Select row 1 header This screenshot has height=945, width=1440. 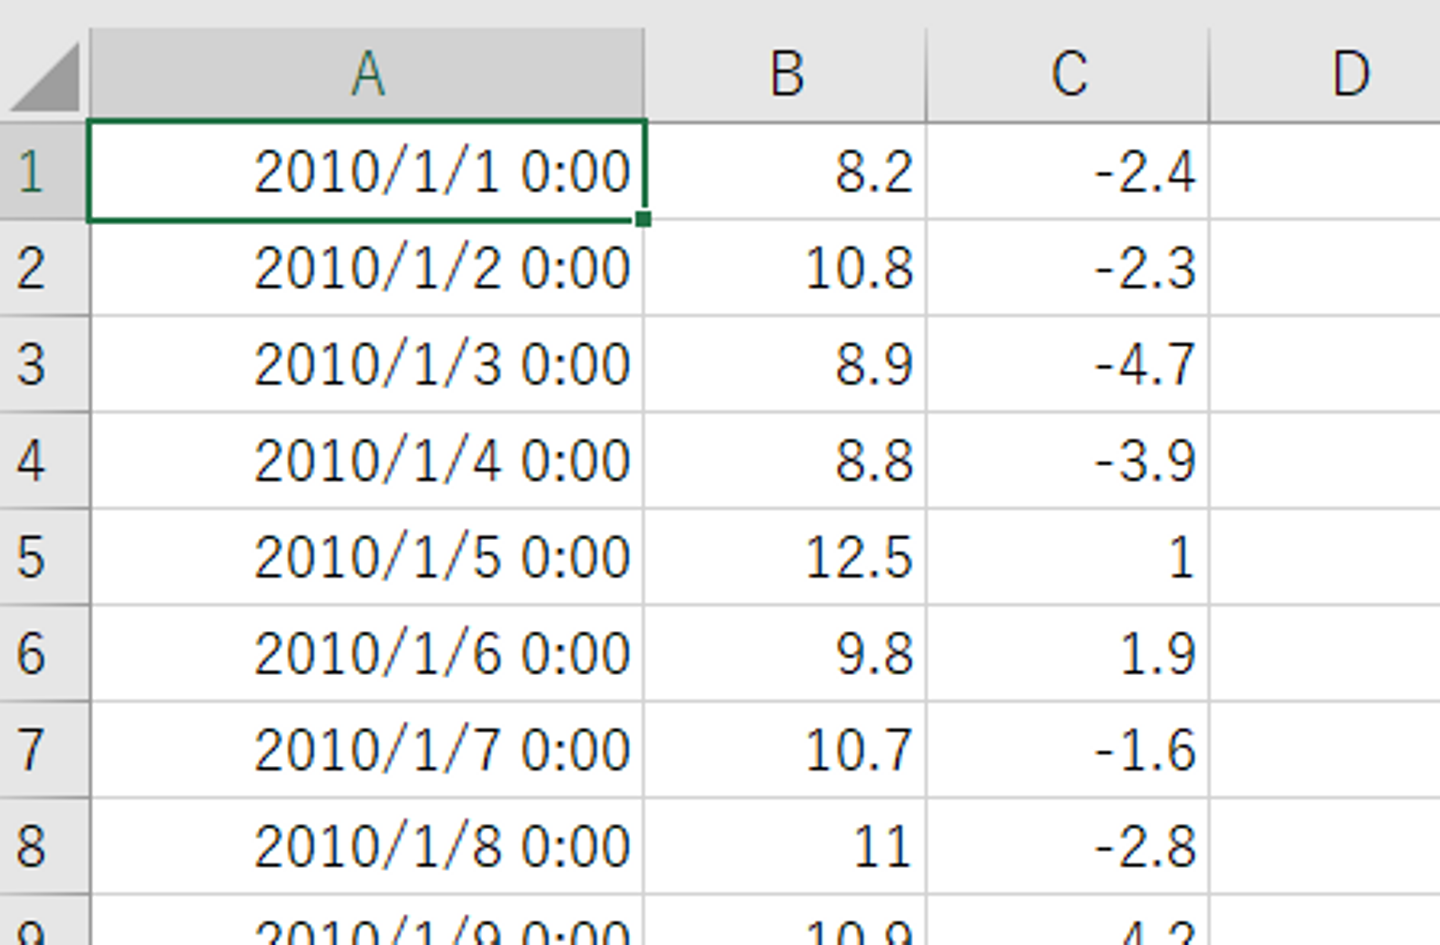coord(32,171)
